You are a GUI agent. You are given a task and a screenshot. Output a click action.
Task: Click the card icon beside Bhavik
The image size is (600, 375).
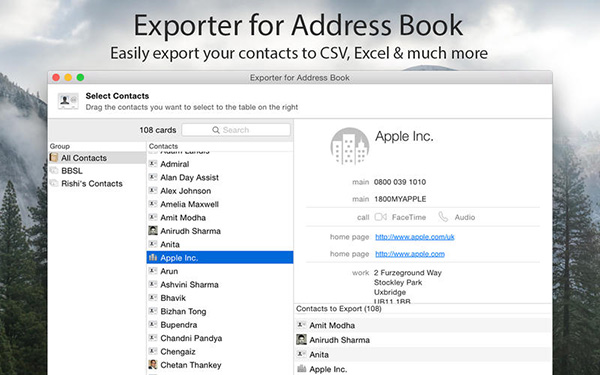click(153, 297)
